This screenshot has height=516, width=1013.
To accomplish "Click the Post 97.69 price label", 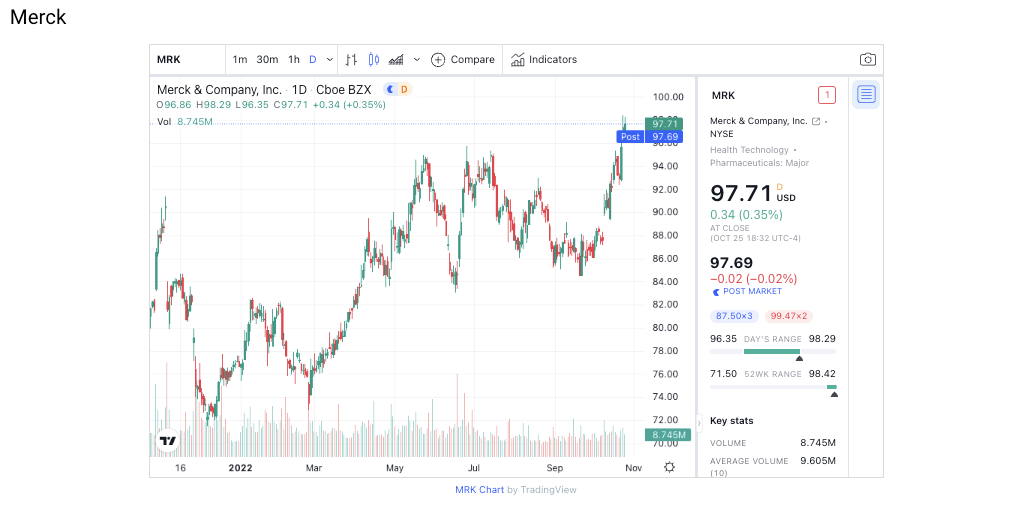I will [x=649, y=136].
